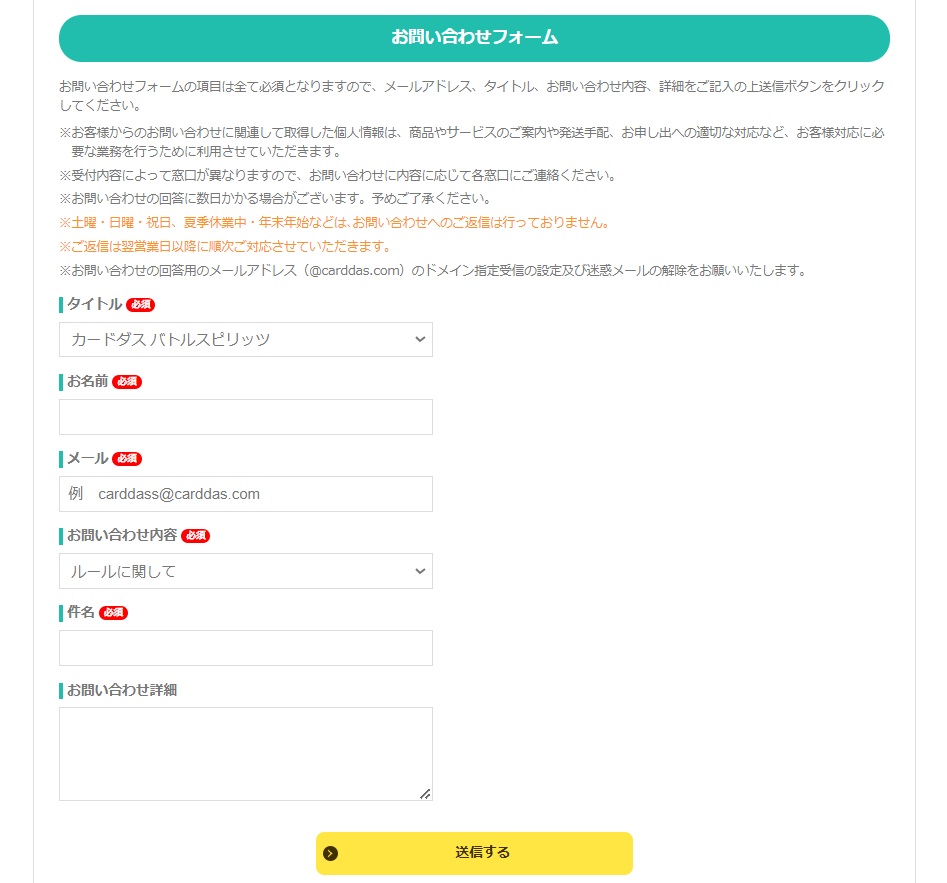Click the chevron arrow of the ルールに関して select box
This screenshot has height=883, width=947.
tap(420, 571)
